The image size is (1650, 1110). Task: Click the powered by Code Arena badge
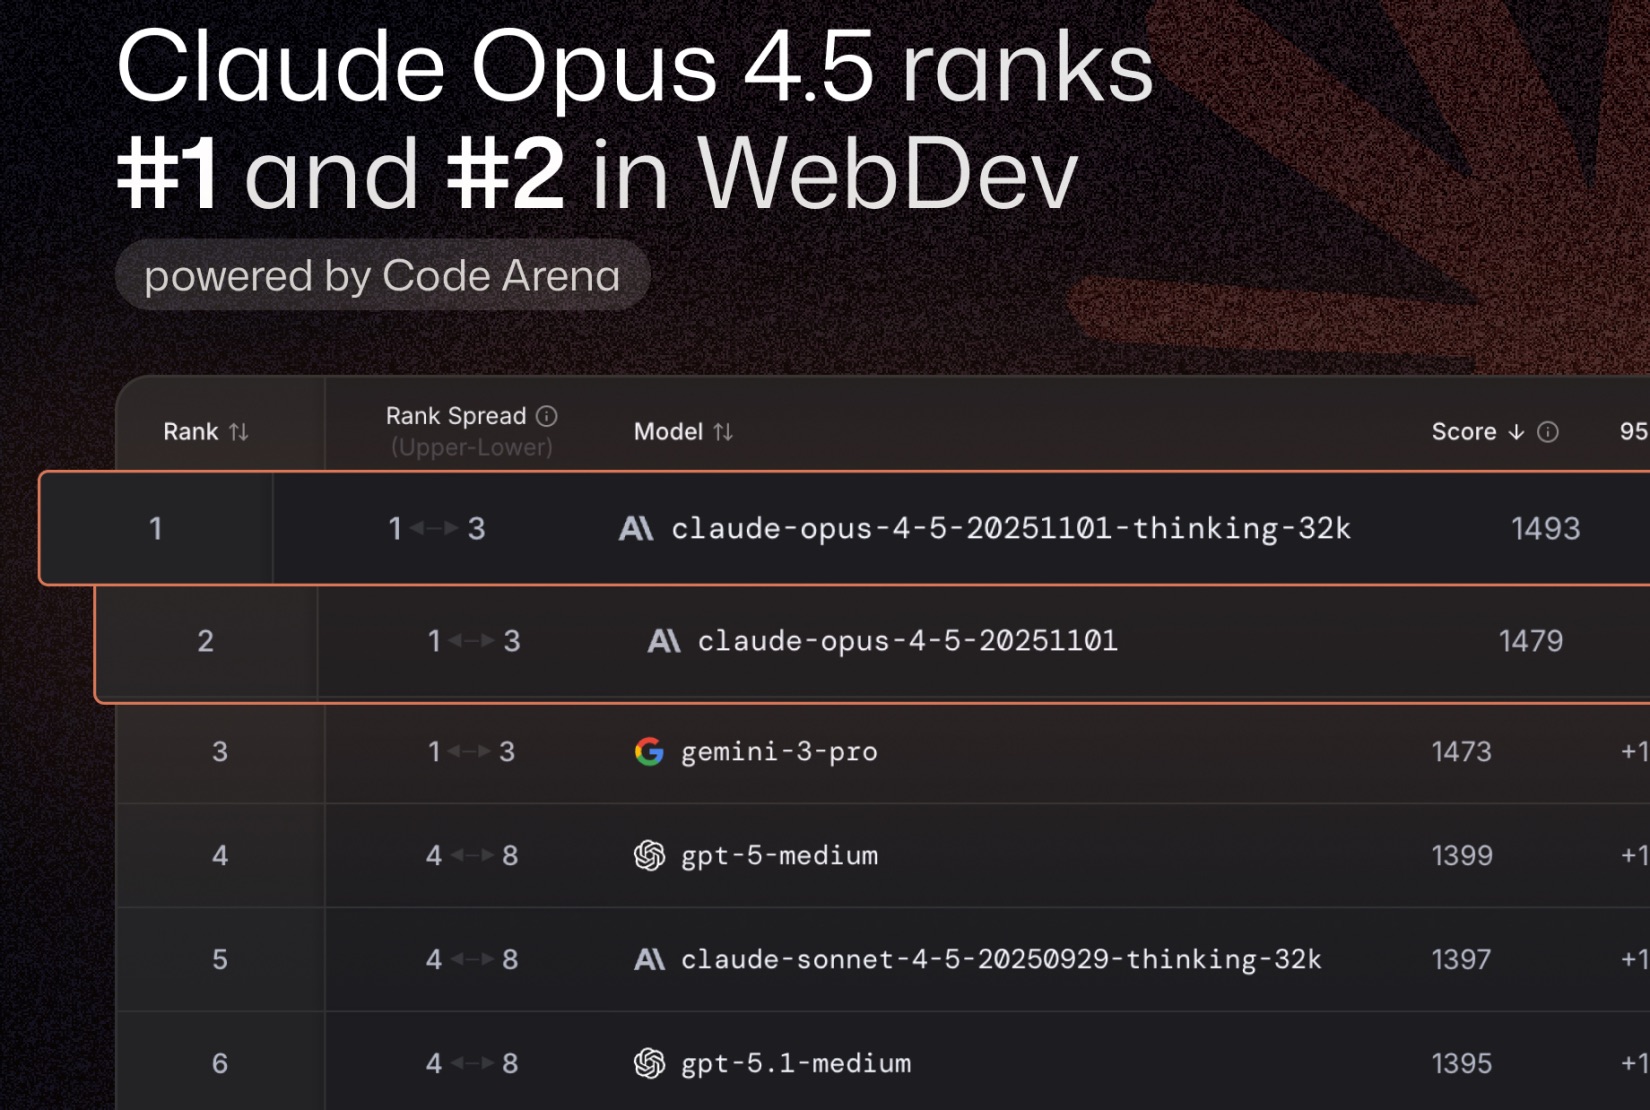click(383, 275)
